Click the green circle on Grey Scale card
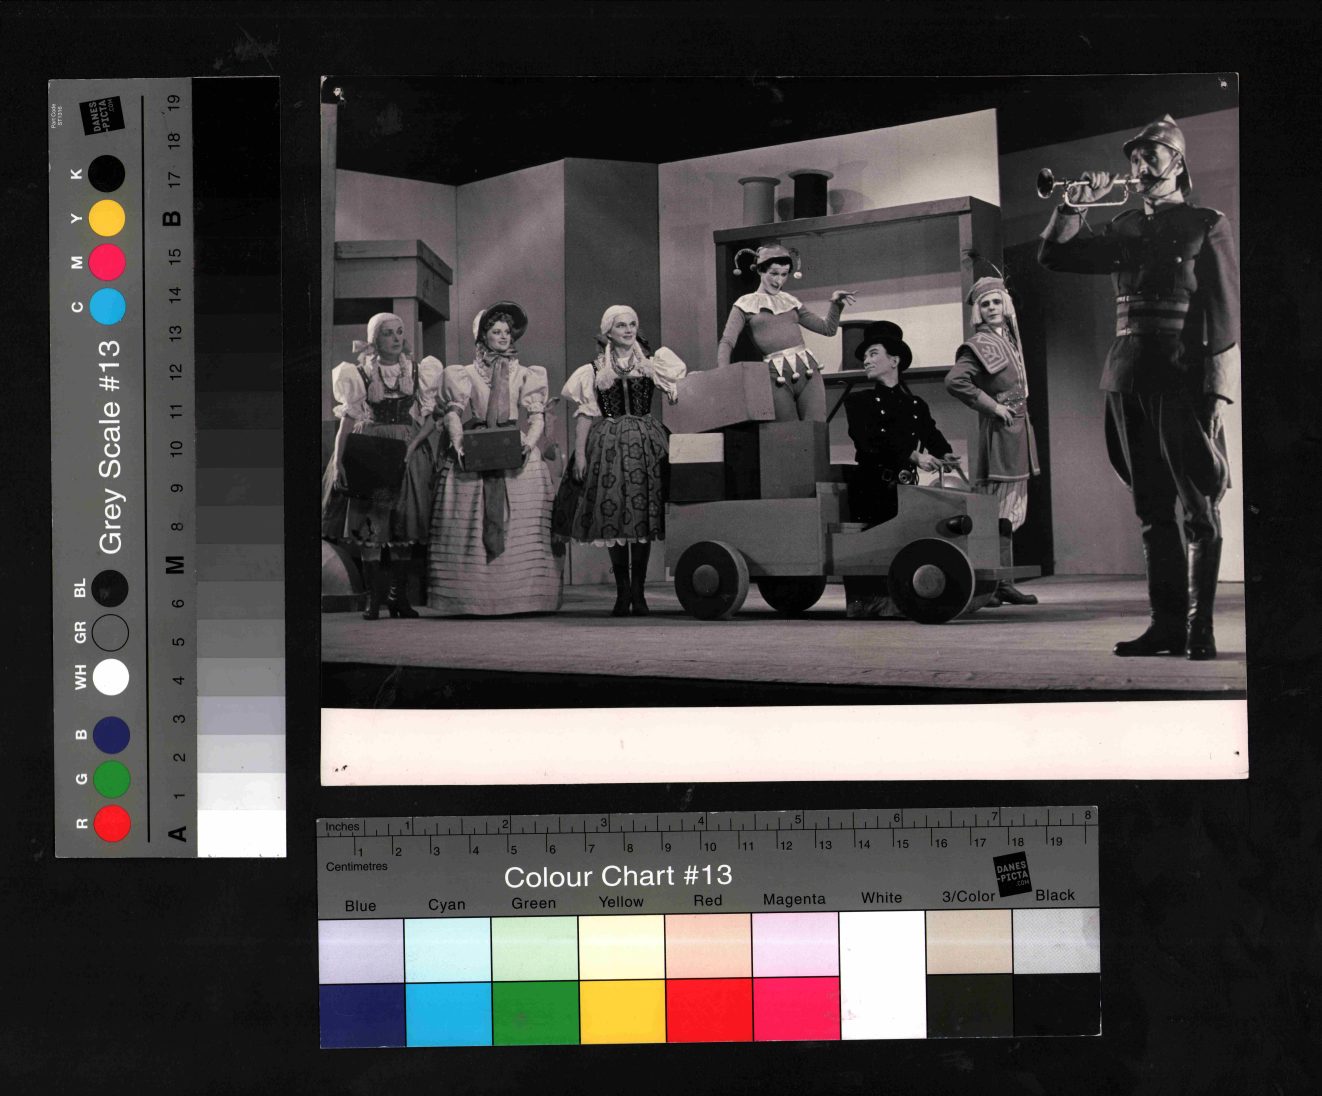The height and width of the screenshot is (1096, 1322). click(111, 778)
